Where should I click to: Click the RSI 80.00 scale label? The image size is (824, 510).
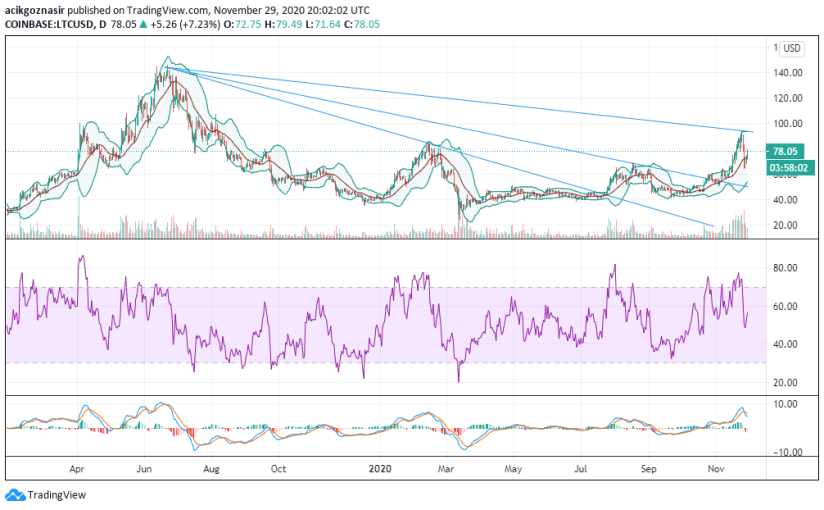(785, 268)
